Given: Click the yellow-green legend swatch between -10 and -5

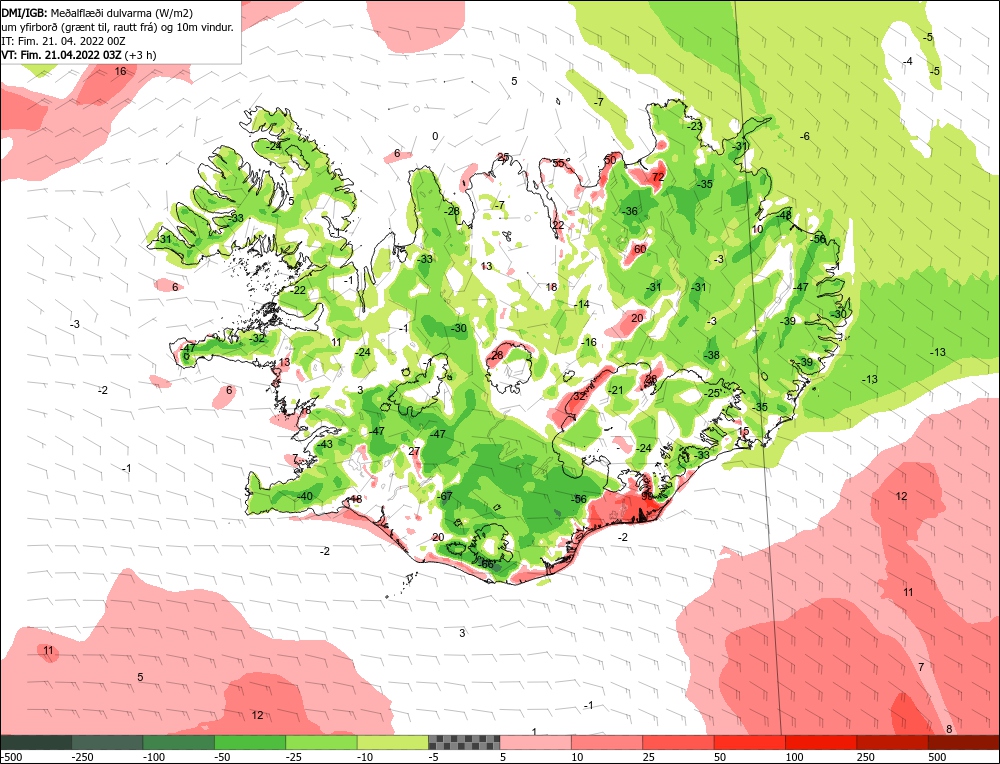Looking at the screenshot, I should coord(393,742).
